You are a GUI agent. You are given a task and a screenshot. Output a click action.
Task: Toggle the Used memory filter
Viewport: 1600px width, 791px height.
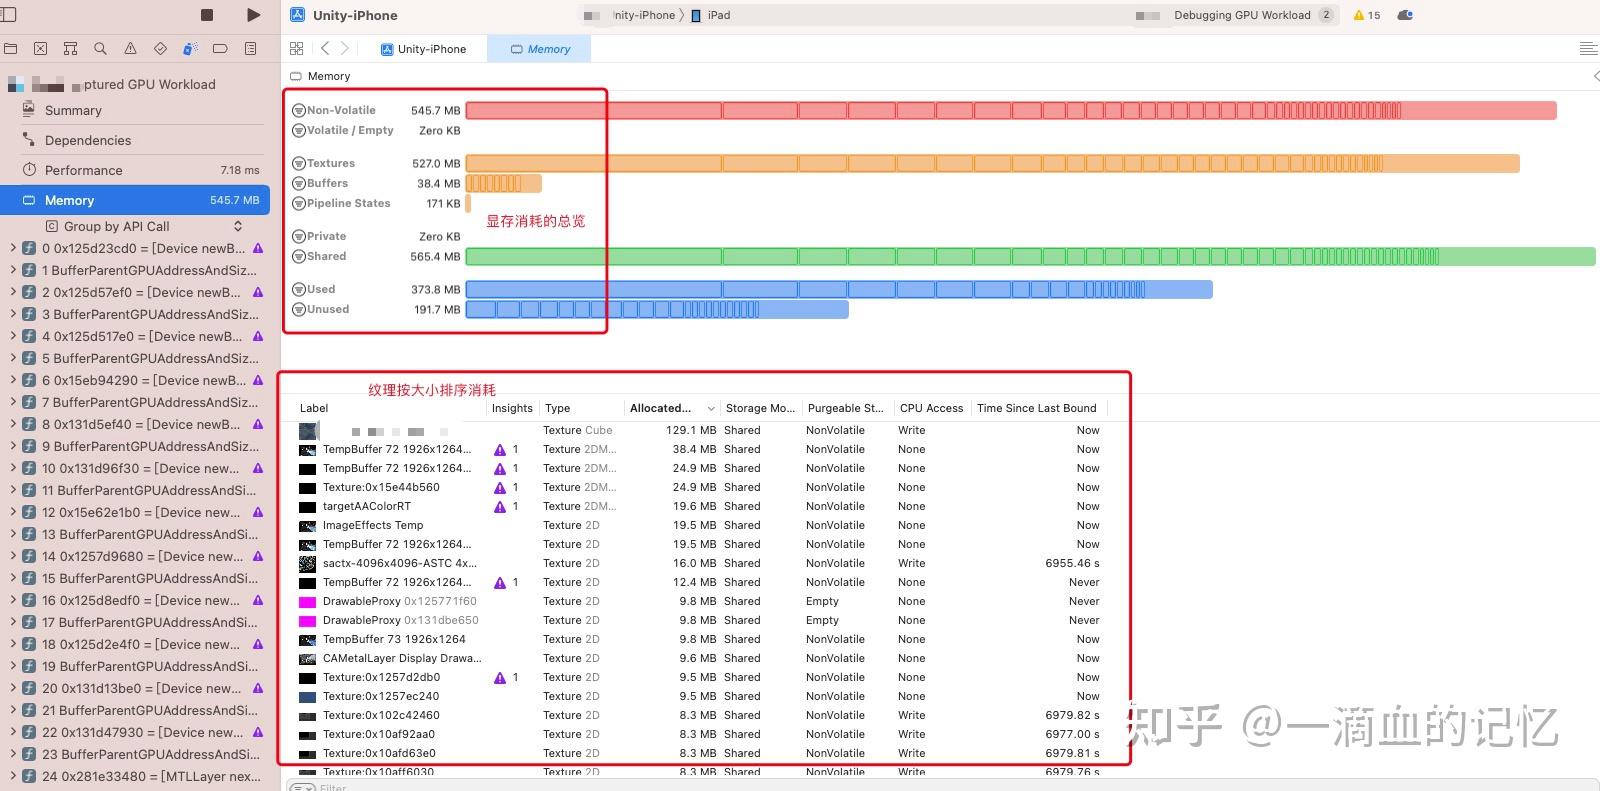click(x=298, y=290)
